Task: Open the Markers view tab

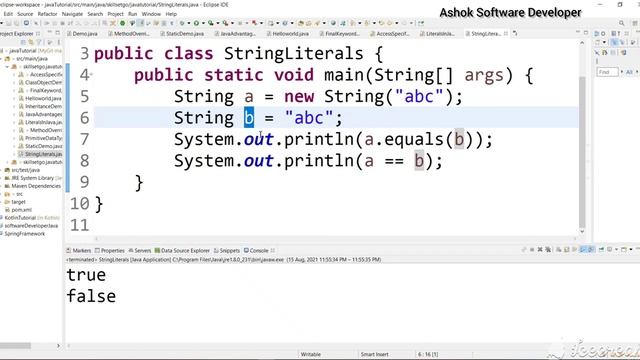Action: point(79,251)
